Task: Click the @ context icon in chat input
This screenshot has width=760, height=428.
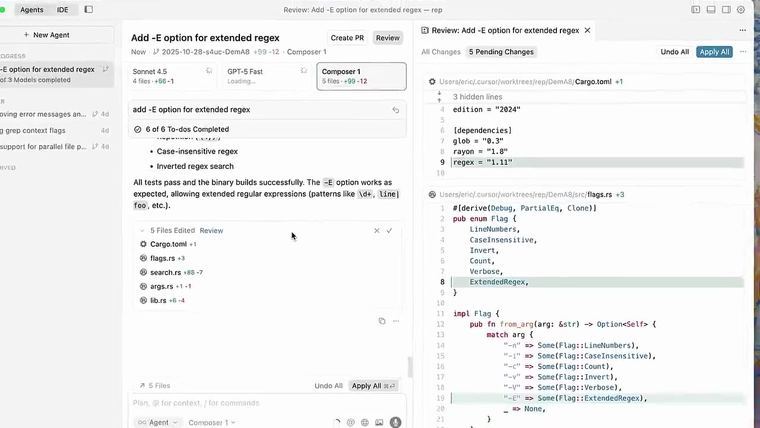Action: (x=351, y=423)
